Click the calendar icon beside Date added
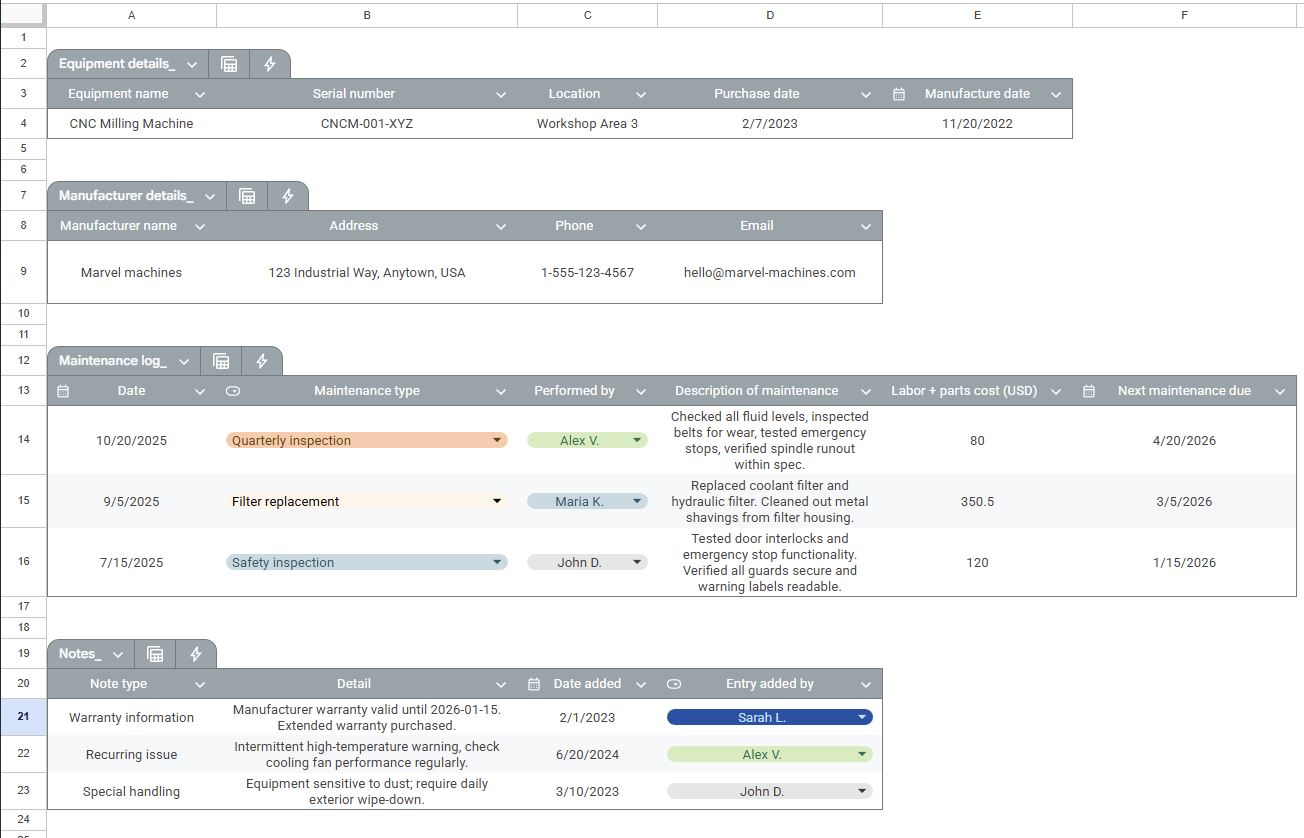The image size is (1304, 838). point(533,683)
